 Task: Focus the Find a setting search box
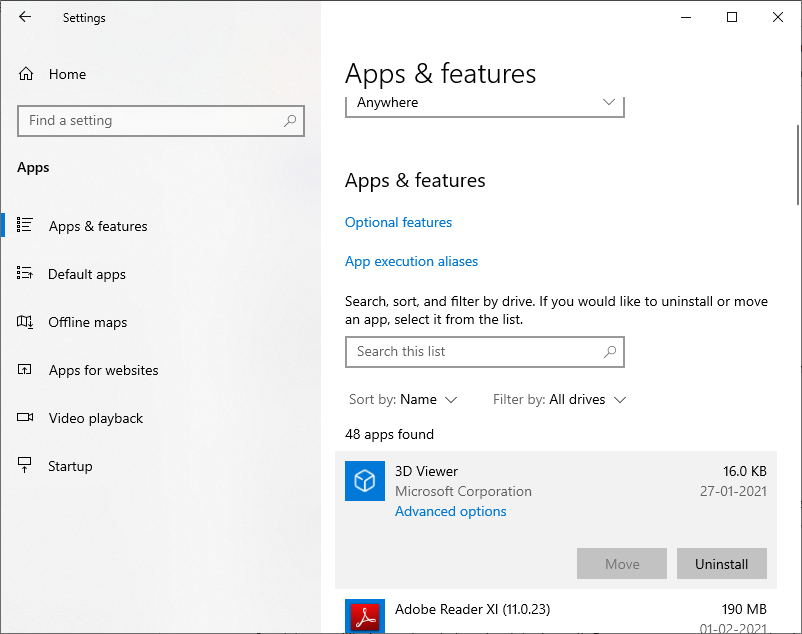point(161,121)
